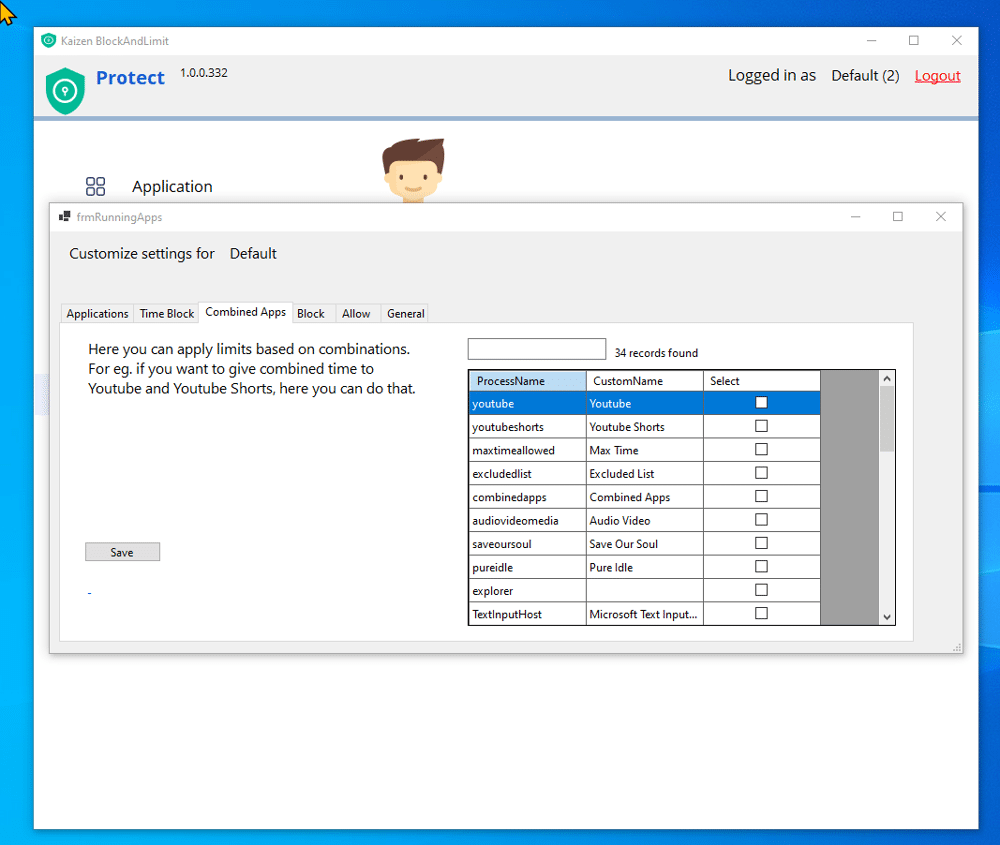This screenshot has width=1000, height=845.
Task: Click the boy avatar image
Action: tap(413, 170)
